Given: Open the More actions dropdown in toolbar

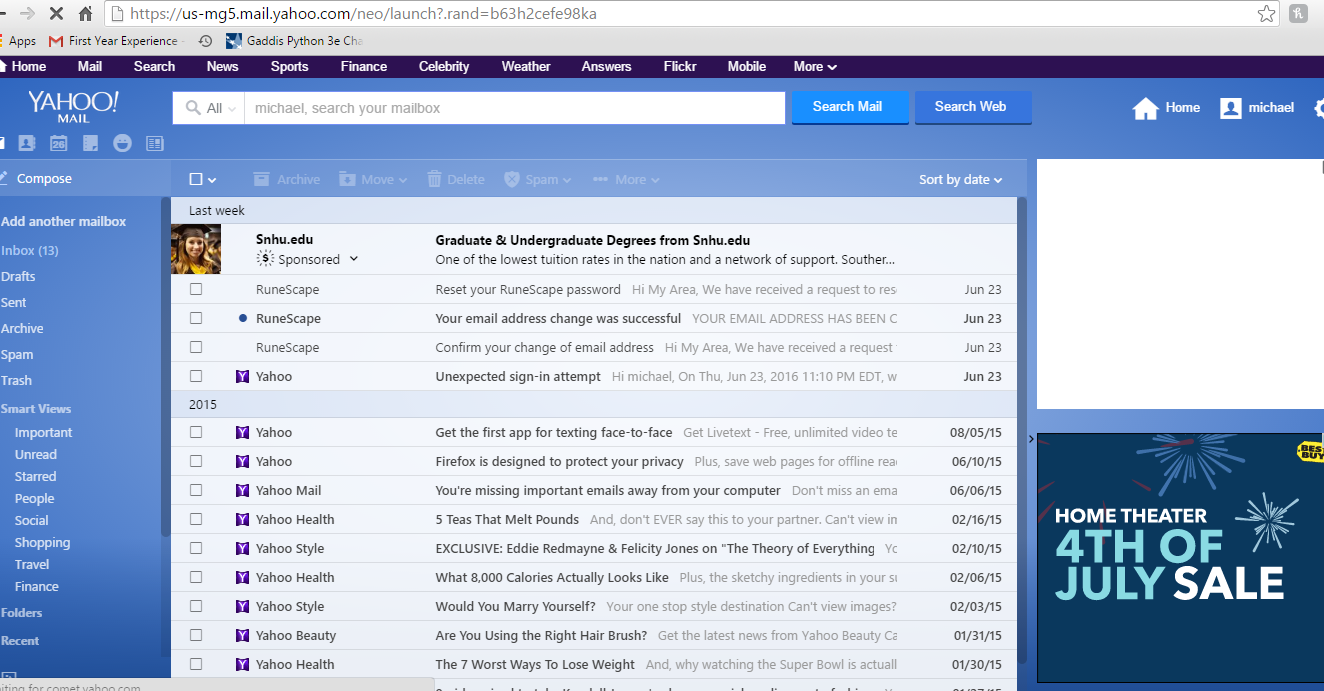Looking at the screenshot, I should (x=627, y=179).
